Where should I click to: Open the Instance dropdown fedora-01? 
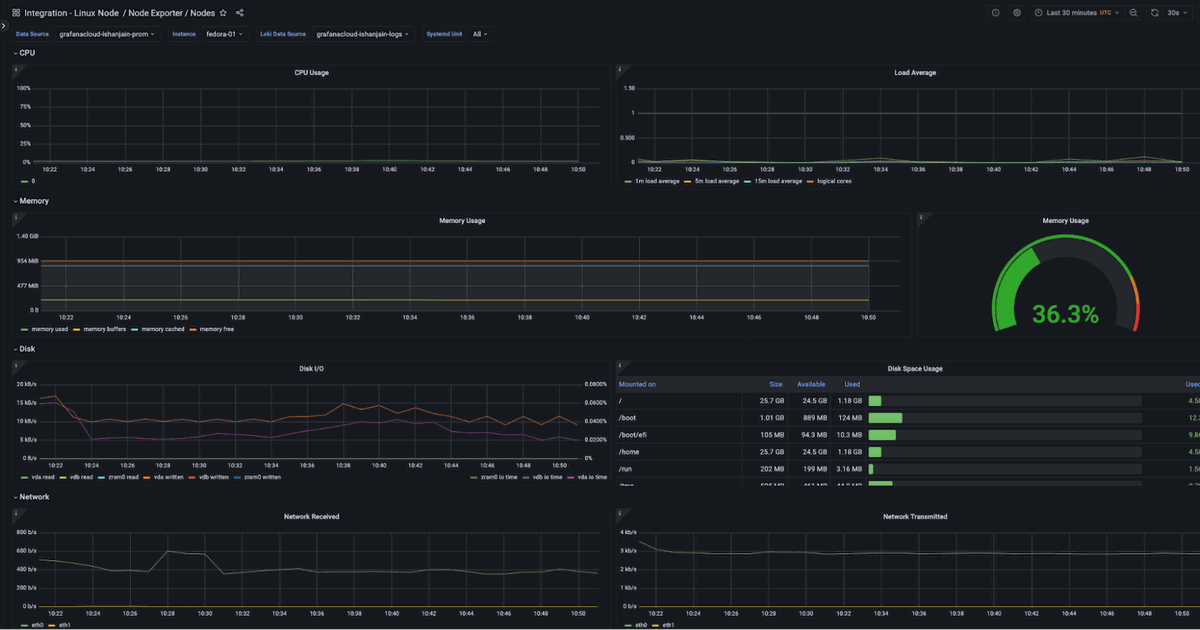tap(224, 34)
